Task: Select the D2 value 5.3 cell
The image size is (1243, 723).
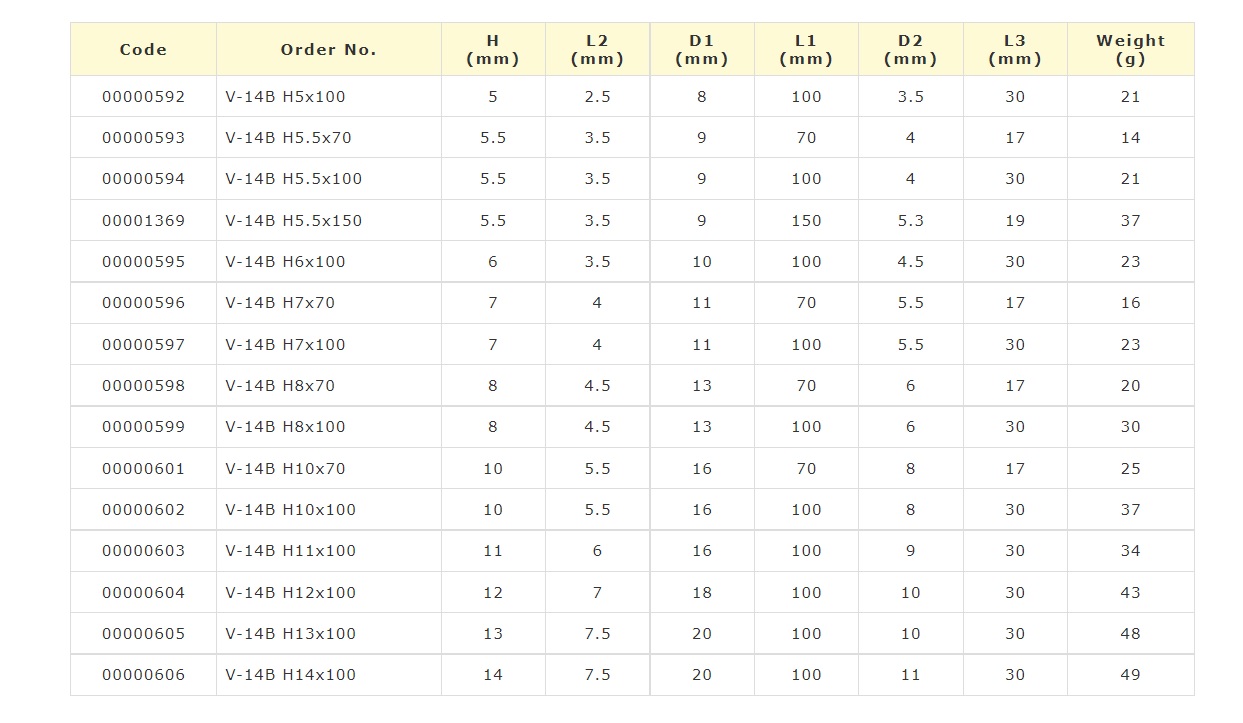Action: [x=910, y=221]
